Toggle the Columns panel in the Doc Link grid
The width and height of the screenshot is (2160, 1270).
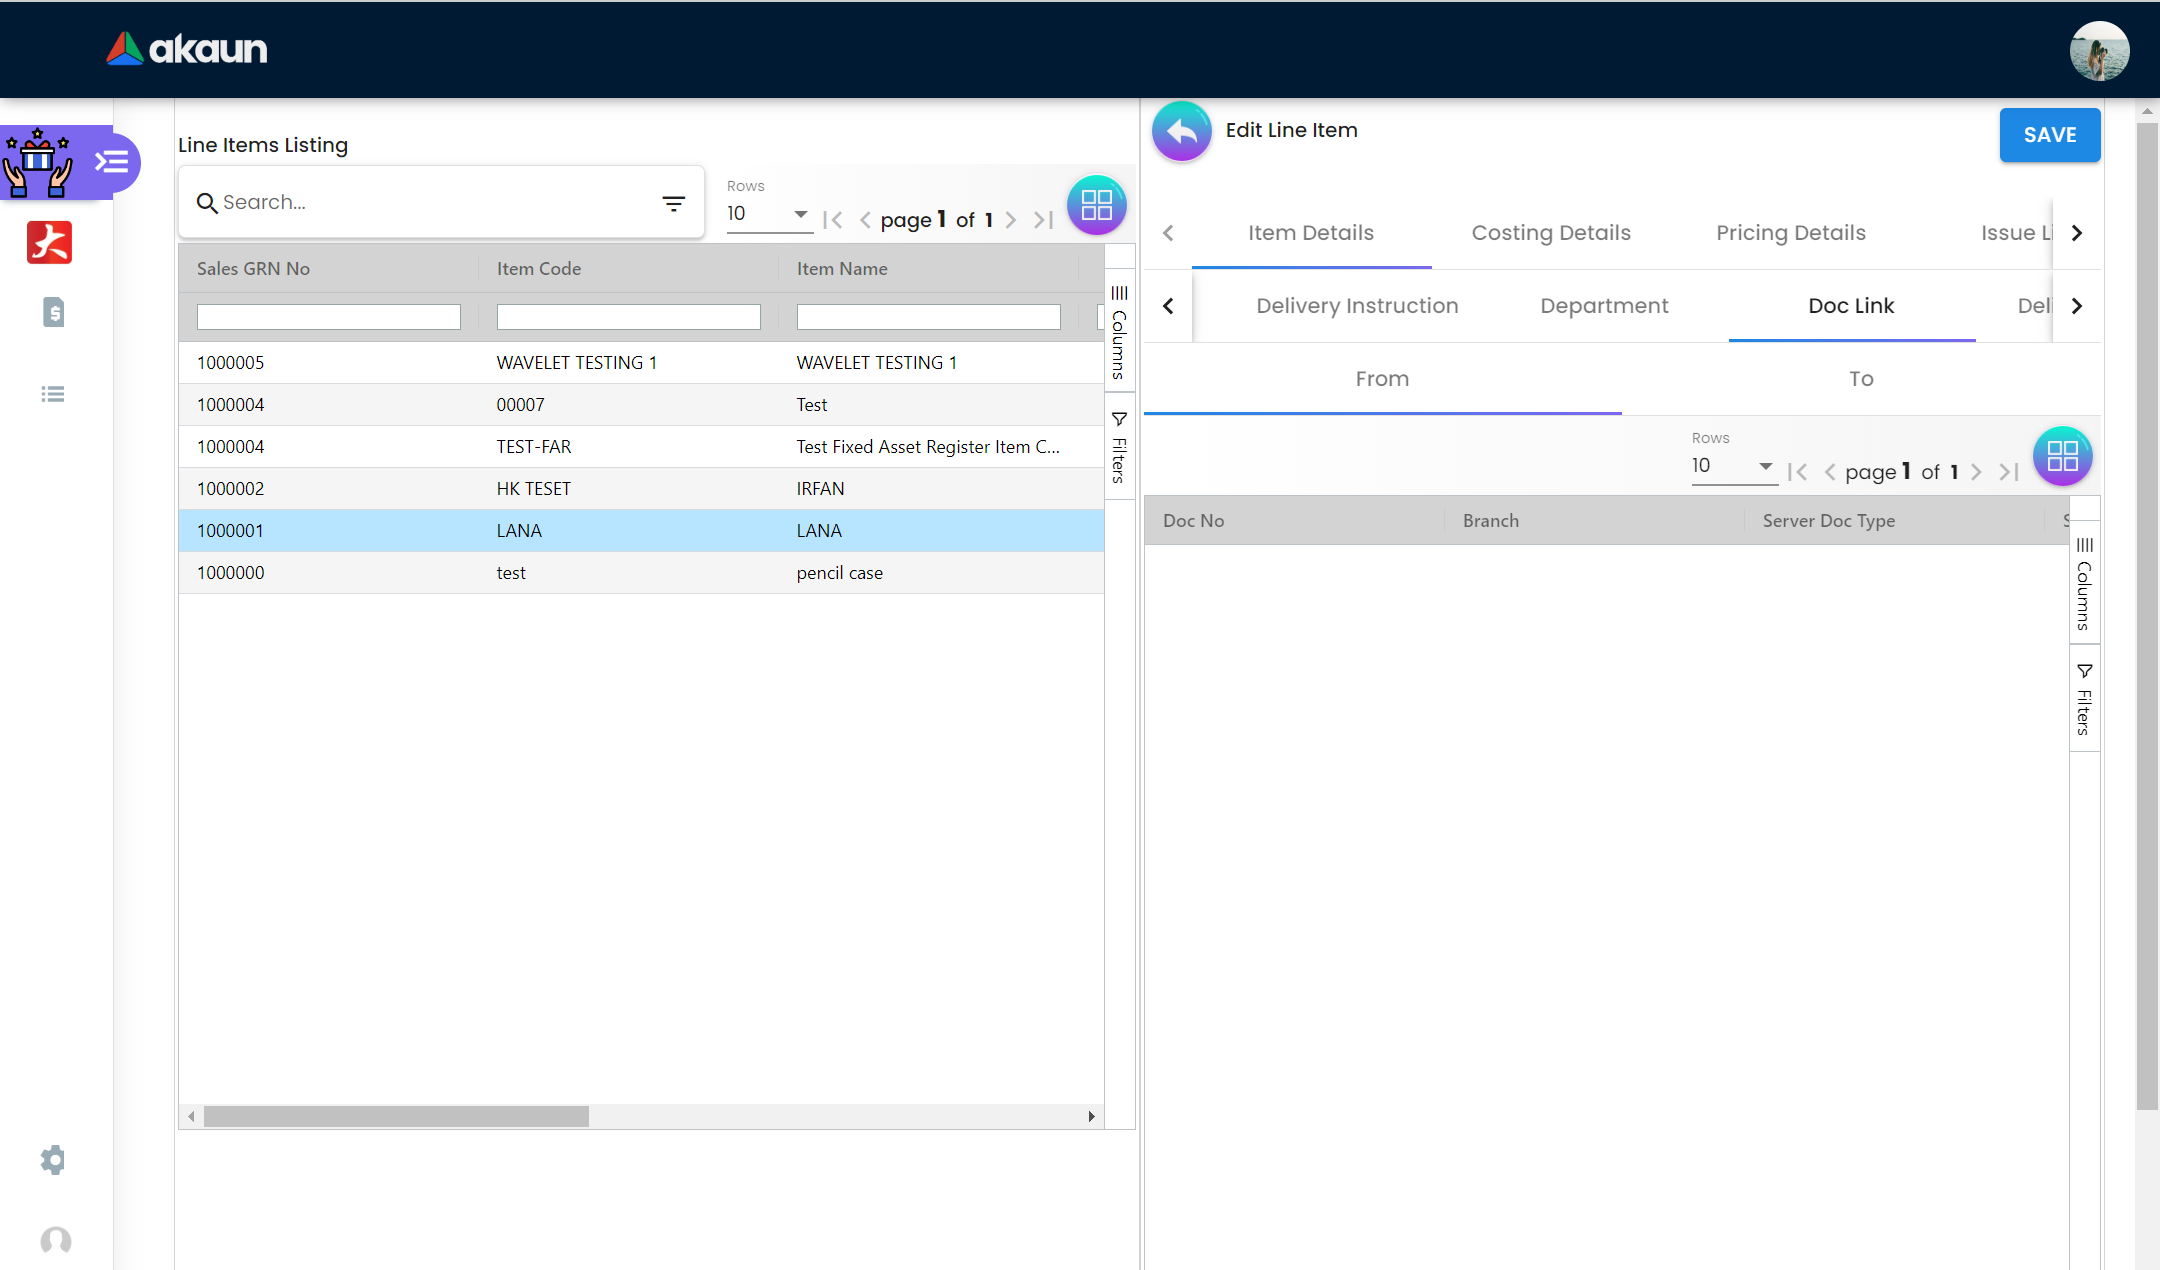click(2084, 584)
